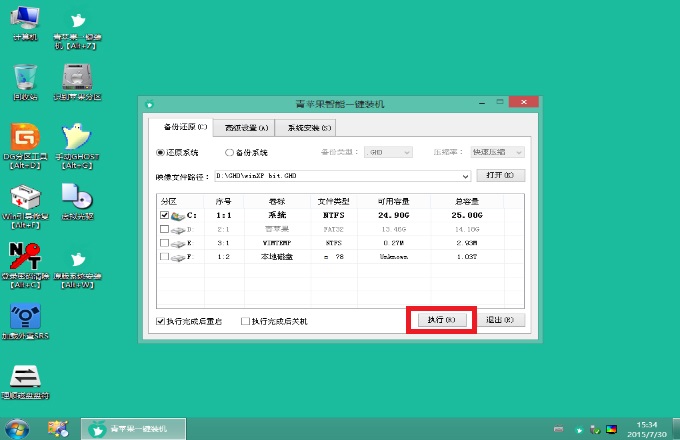Click the 本地磁盘 volume label cell
The height and width of the screenshot is (440, 680).
pyautogui.click(x=277, y=257)
